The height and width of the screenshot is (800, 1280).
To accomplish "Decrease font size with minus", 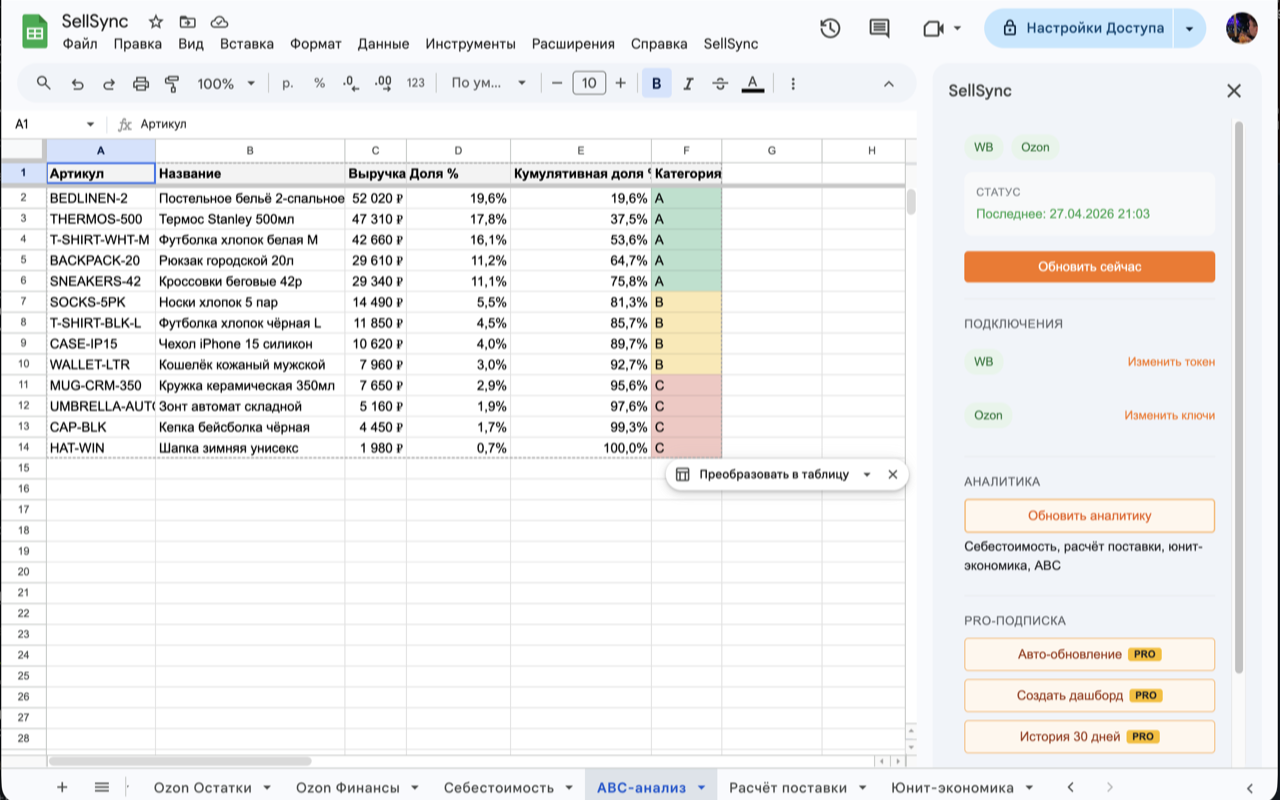I will [558, 84].
